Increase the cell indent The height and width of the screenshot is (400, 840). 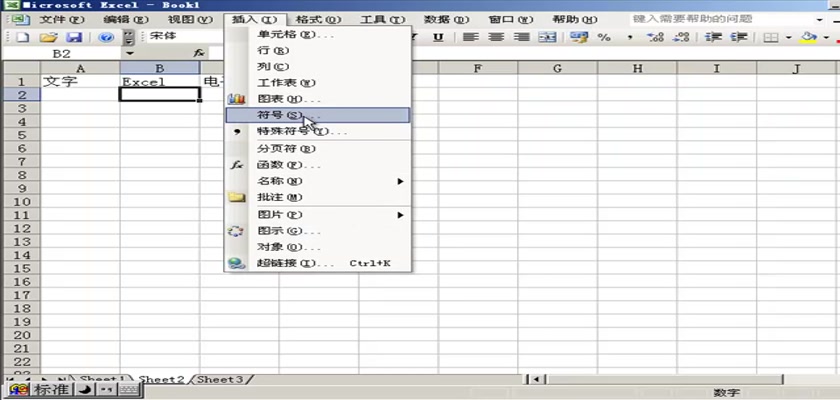739,37
